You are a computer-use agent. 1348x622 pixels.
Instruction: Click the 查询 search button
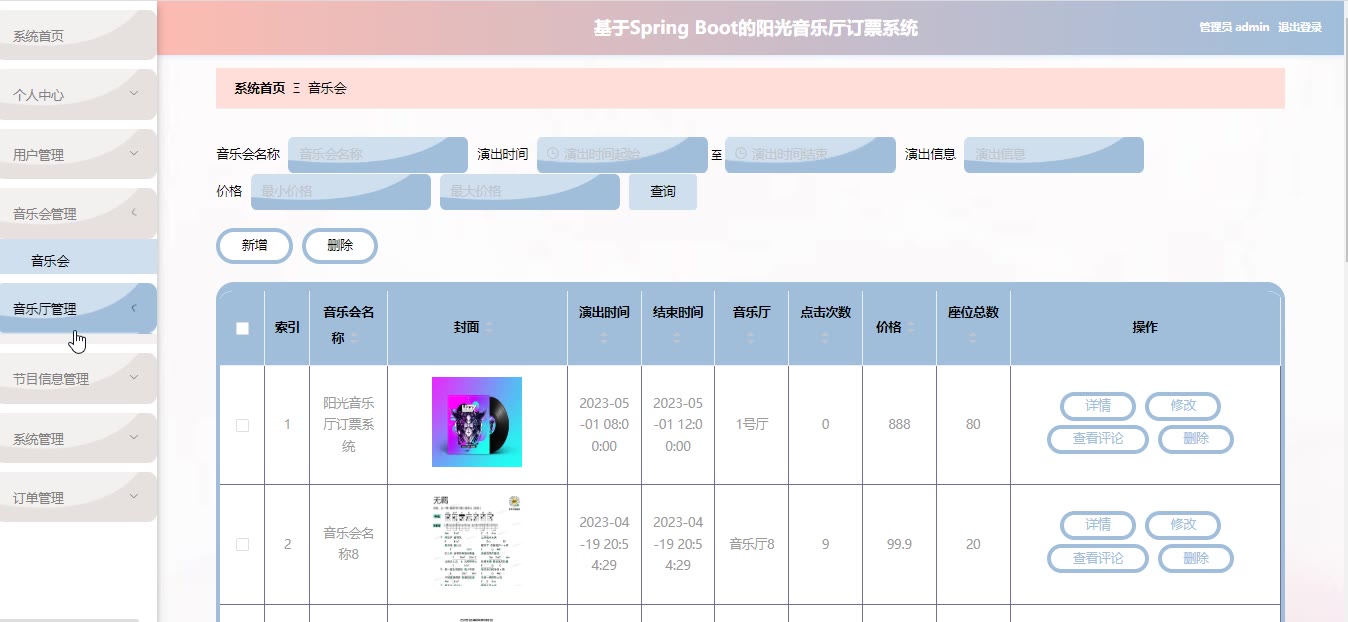(x=663, y=192)
